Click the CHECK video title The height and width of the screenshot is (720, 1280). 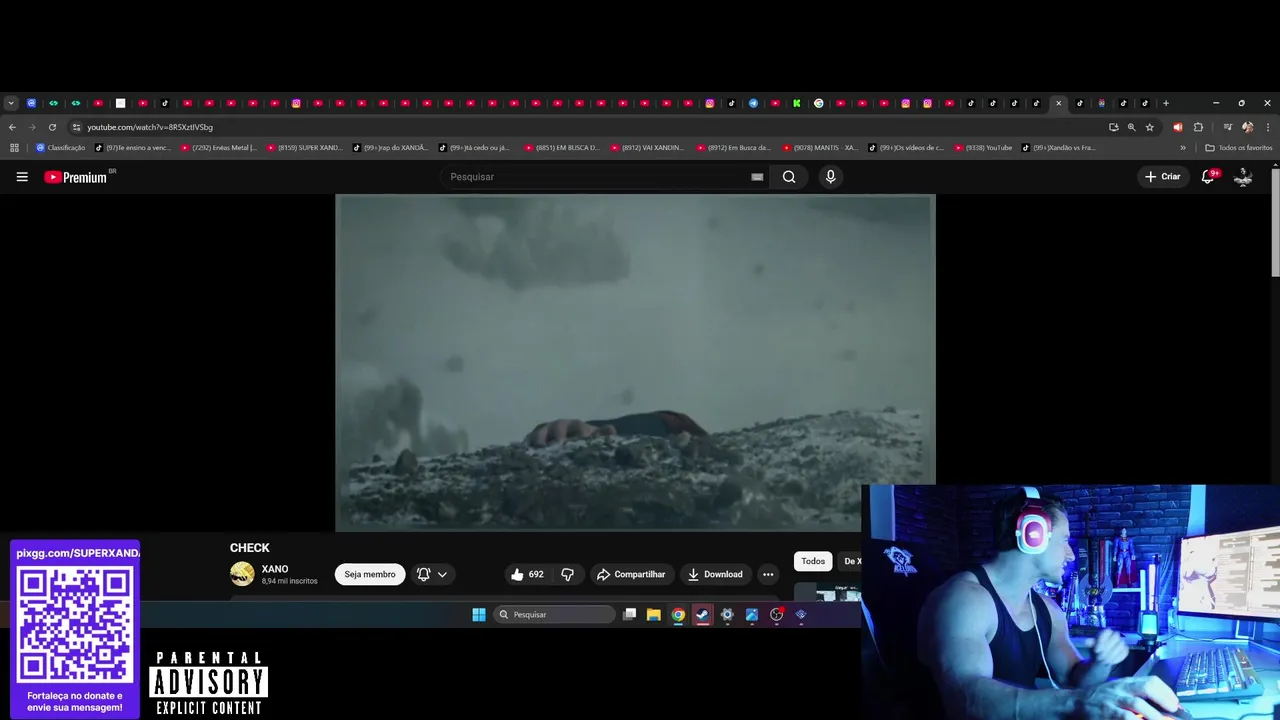[x=250, y=548]
